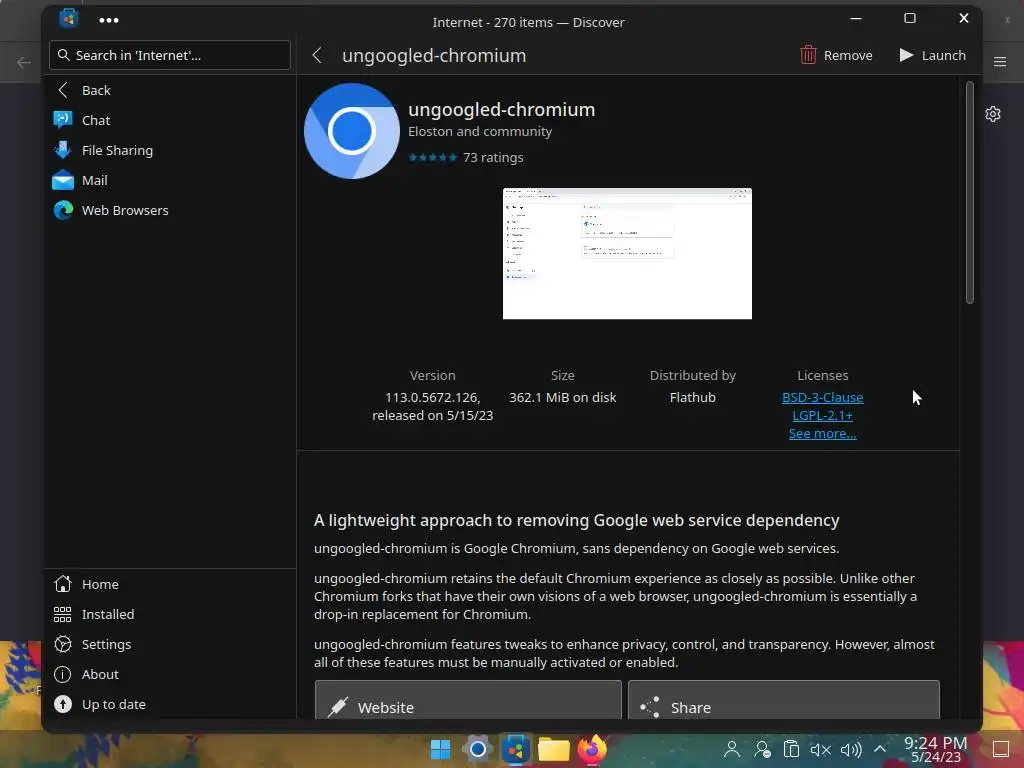Open Discover Settings page
Image resolution: width=1024 pixels, height=768 pixels.
(170, 644)
